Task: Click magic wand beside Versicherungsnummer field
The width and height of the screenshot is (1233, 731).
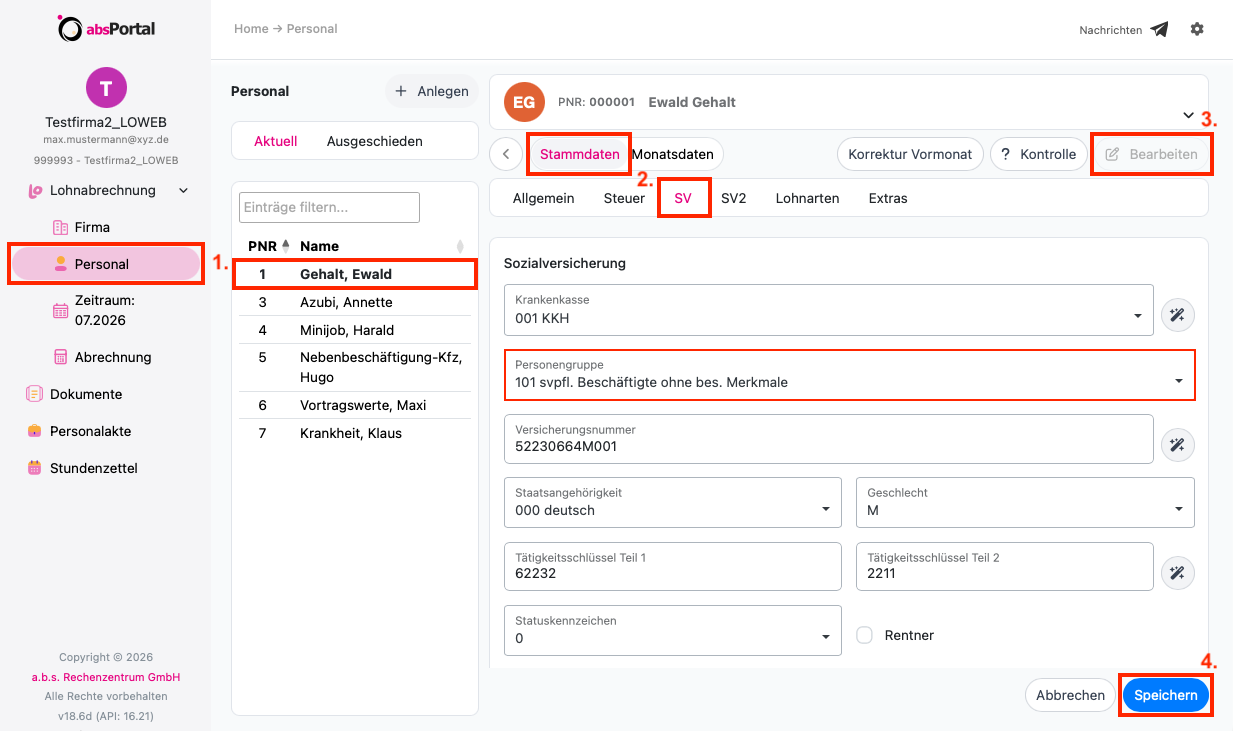Action: 1177,445
